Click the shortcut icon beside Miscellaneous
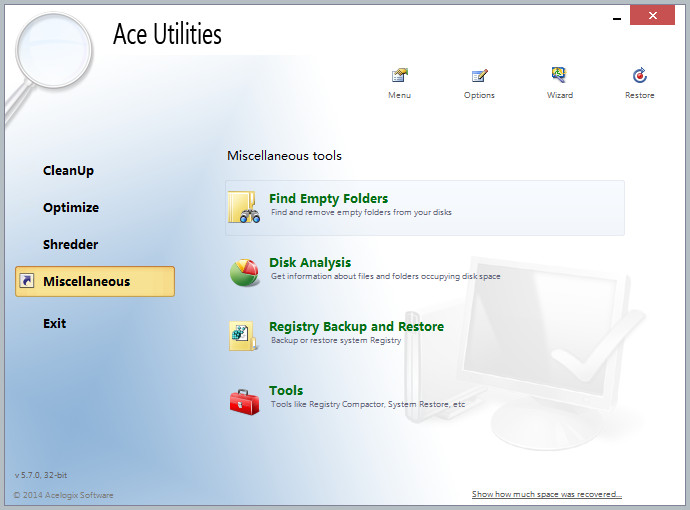 click(27, 281)
